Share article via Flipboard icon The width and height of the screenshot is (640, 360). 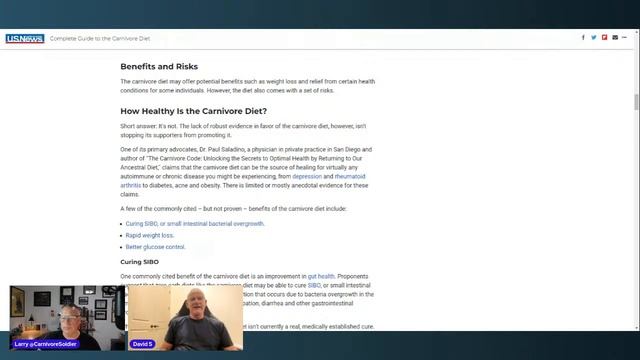click(604, 38)
